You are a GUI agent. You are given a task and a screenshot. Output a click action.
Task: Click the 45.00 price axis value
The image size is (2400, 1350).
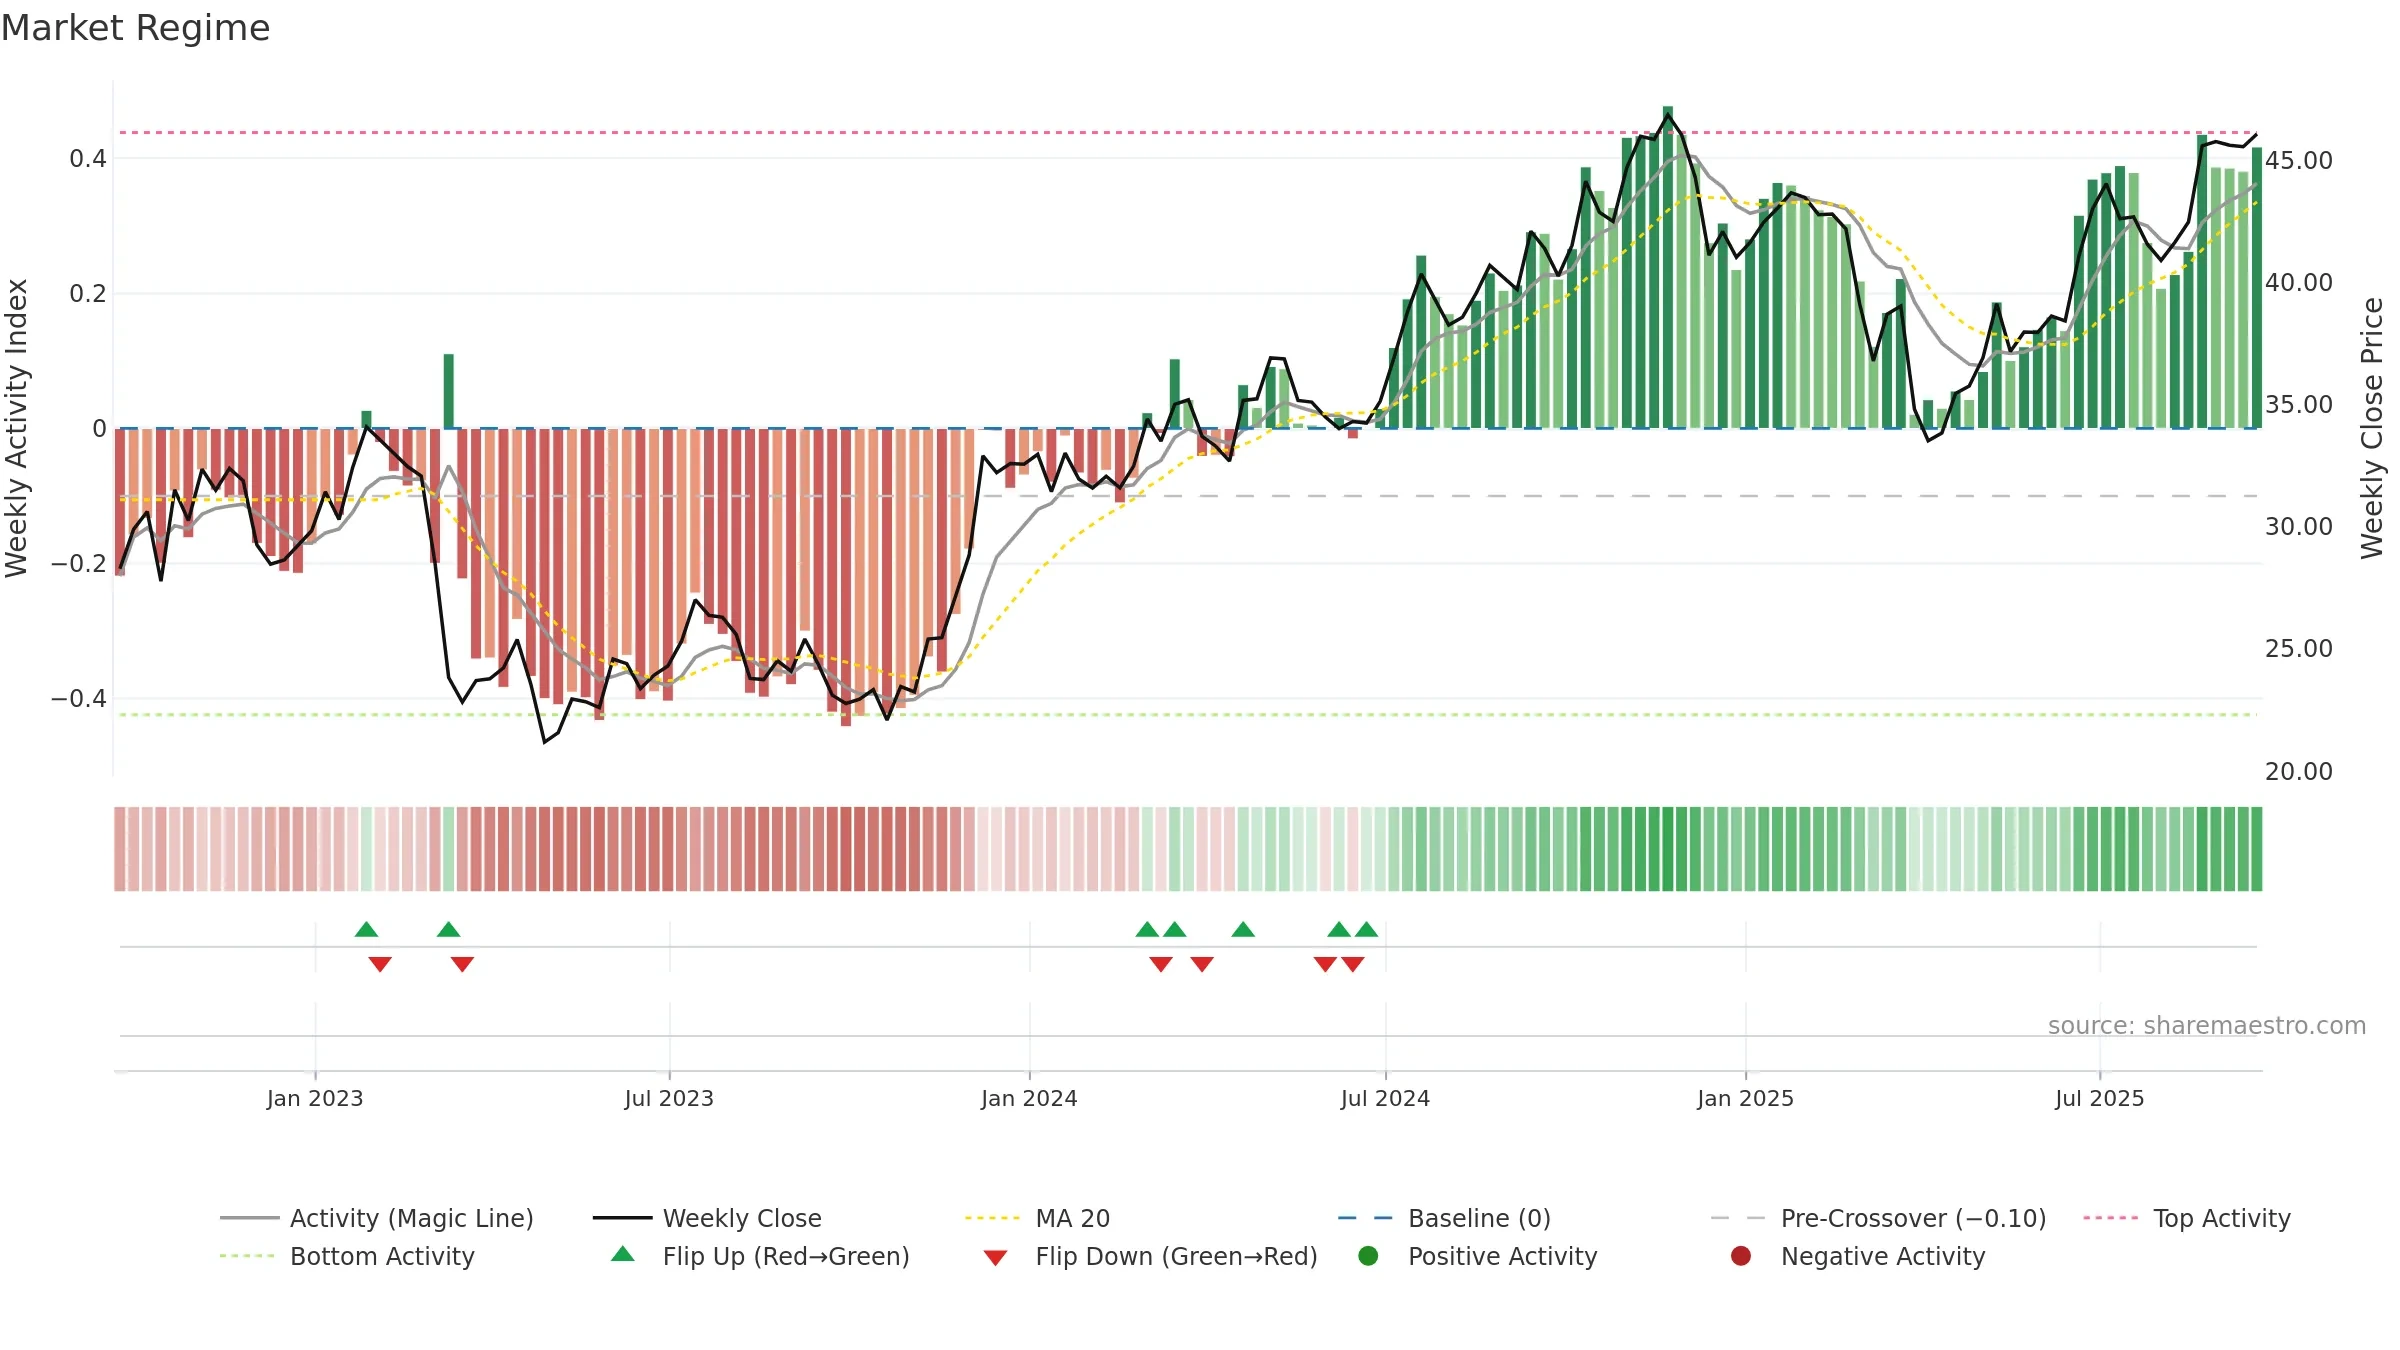click(2298, 160)
